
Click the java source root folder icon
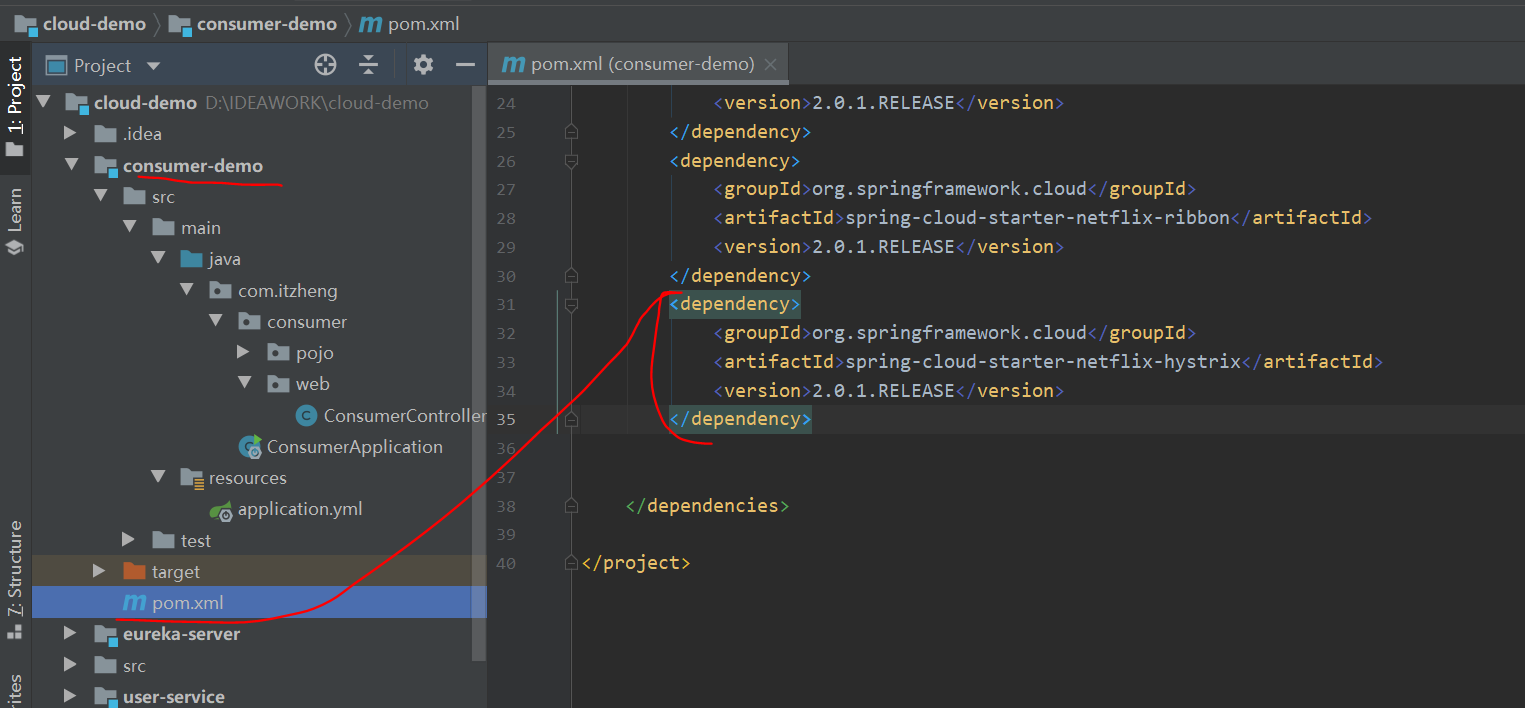click(x=191, y=259)
